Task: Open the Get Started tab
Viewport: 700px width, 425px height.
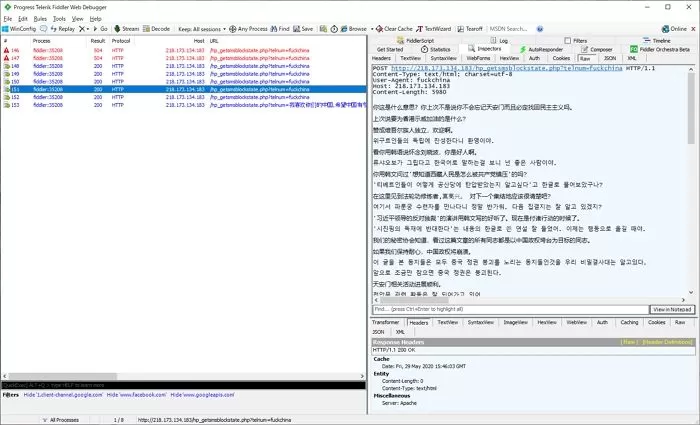Action: (x=390, y=49)
